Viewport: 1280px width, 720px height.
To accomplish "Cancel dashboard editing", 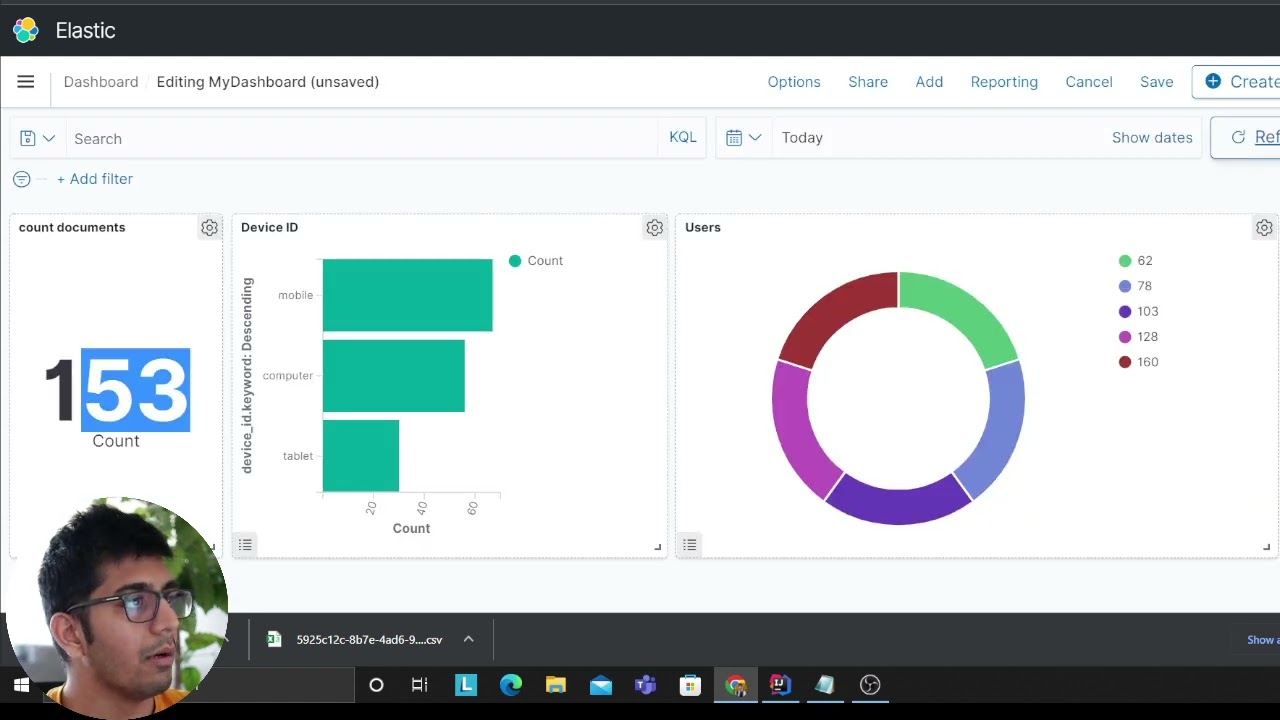I will (1089, 82).
